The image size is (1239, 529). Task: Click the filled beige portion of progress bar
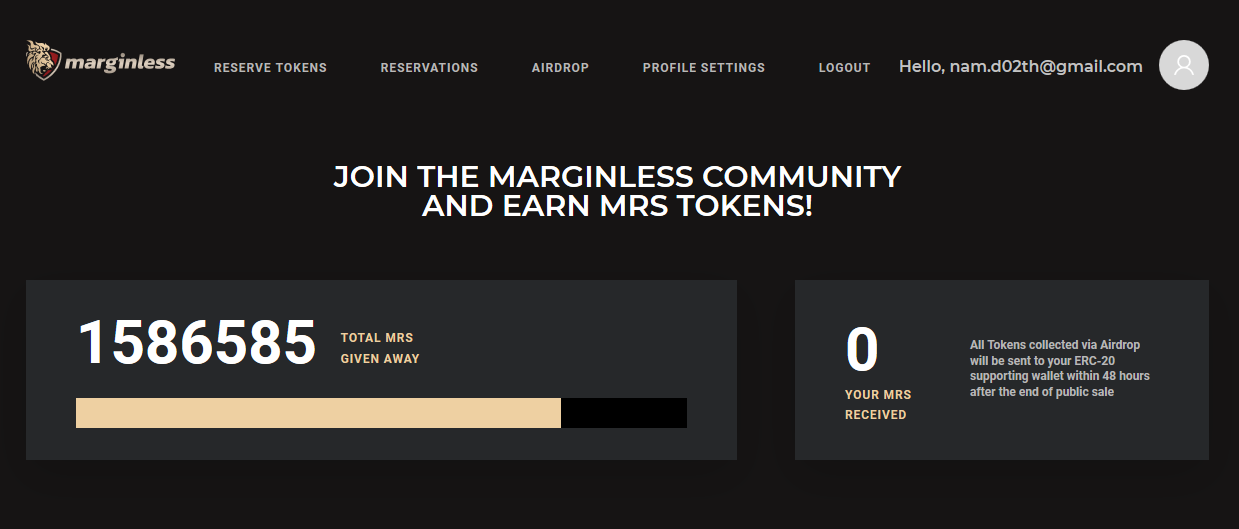tap(318, 413)
